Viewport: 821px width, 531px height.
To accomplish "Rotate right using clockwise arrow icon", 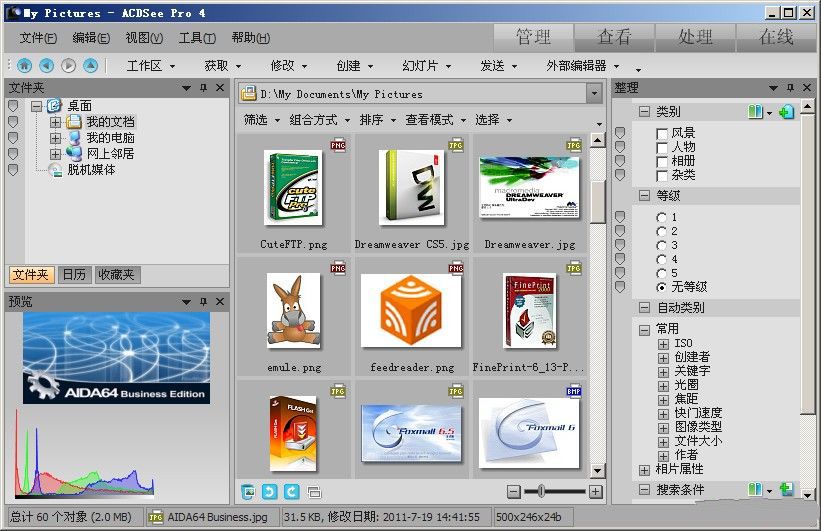I will click(292, 492).
